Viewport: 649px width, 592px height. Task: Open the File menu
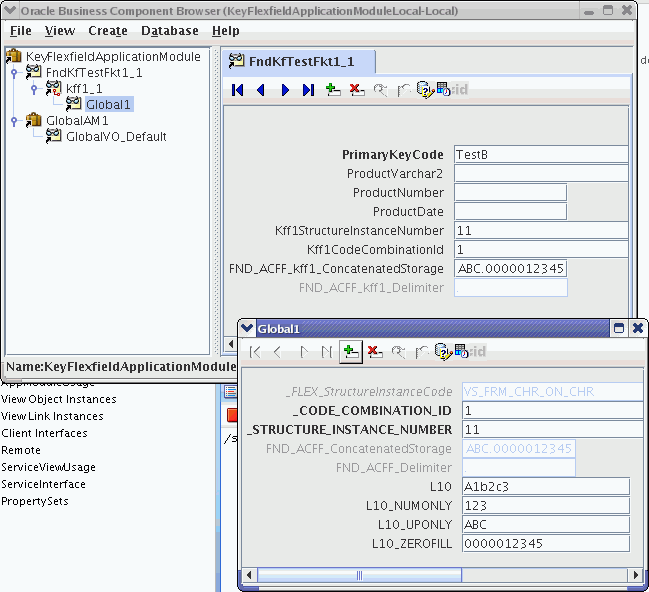21,31
